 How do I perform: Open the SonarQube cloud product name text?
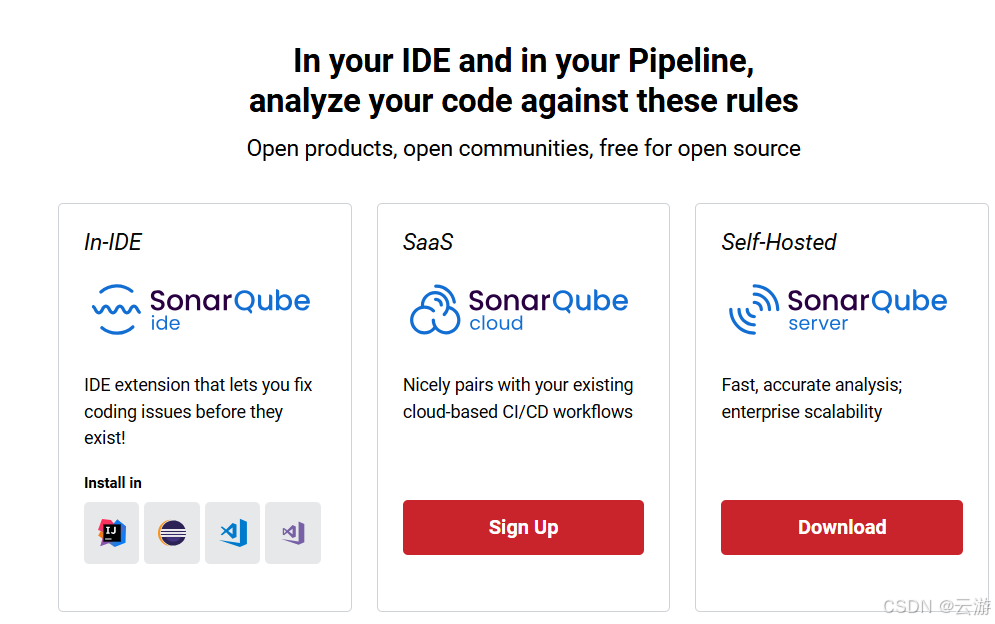point(548,310)
